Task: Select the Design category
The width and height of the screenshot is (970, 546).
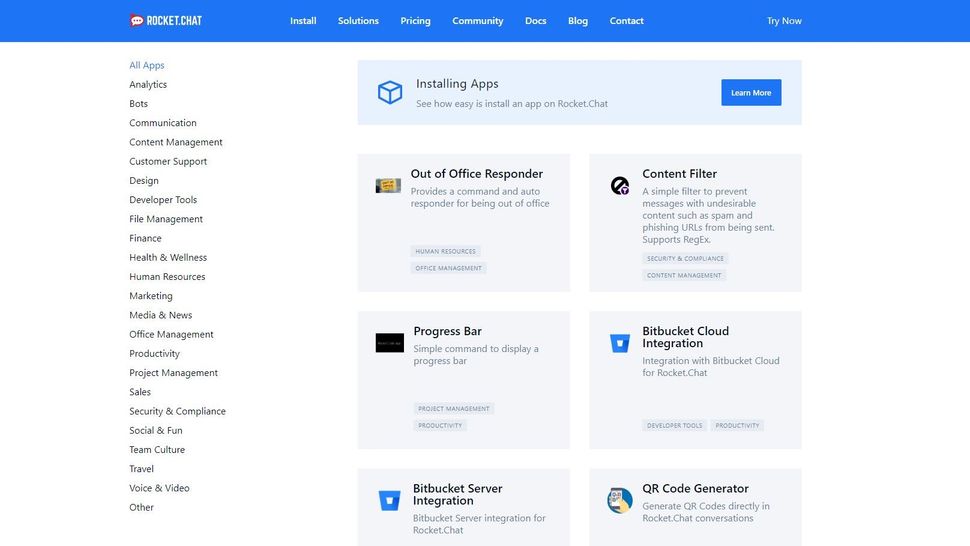Action: tap(144, 180)
